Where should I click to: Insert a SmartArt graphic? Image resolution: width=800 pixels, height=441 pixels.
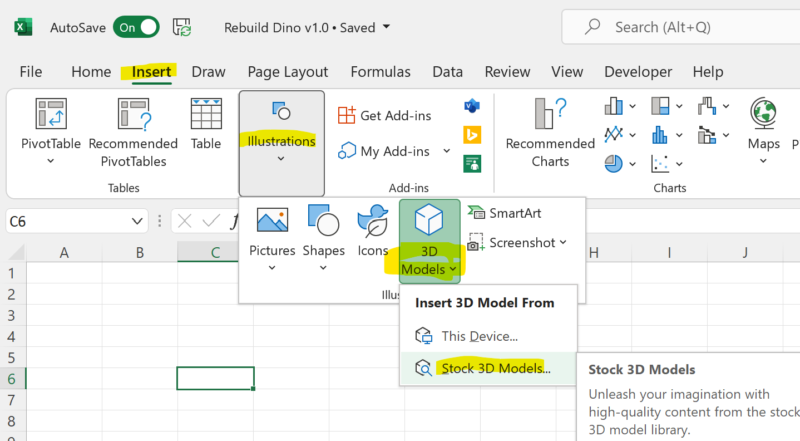pyautogui.click(x=505, y=213)
